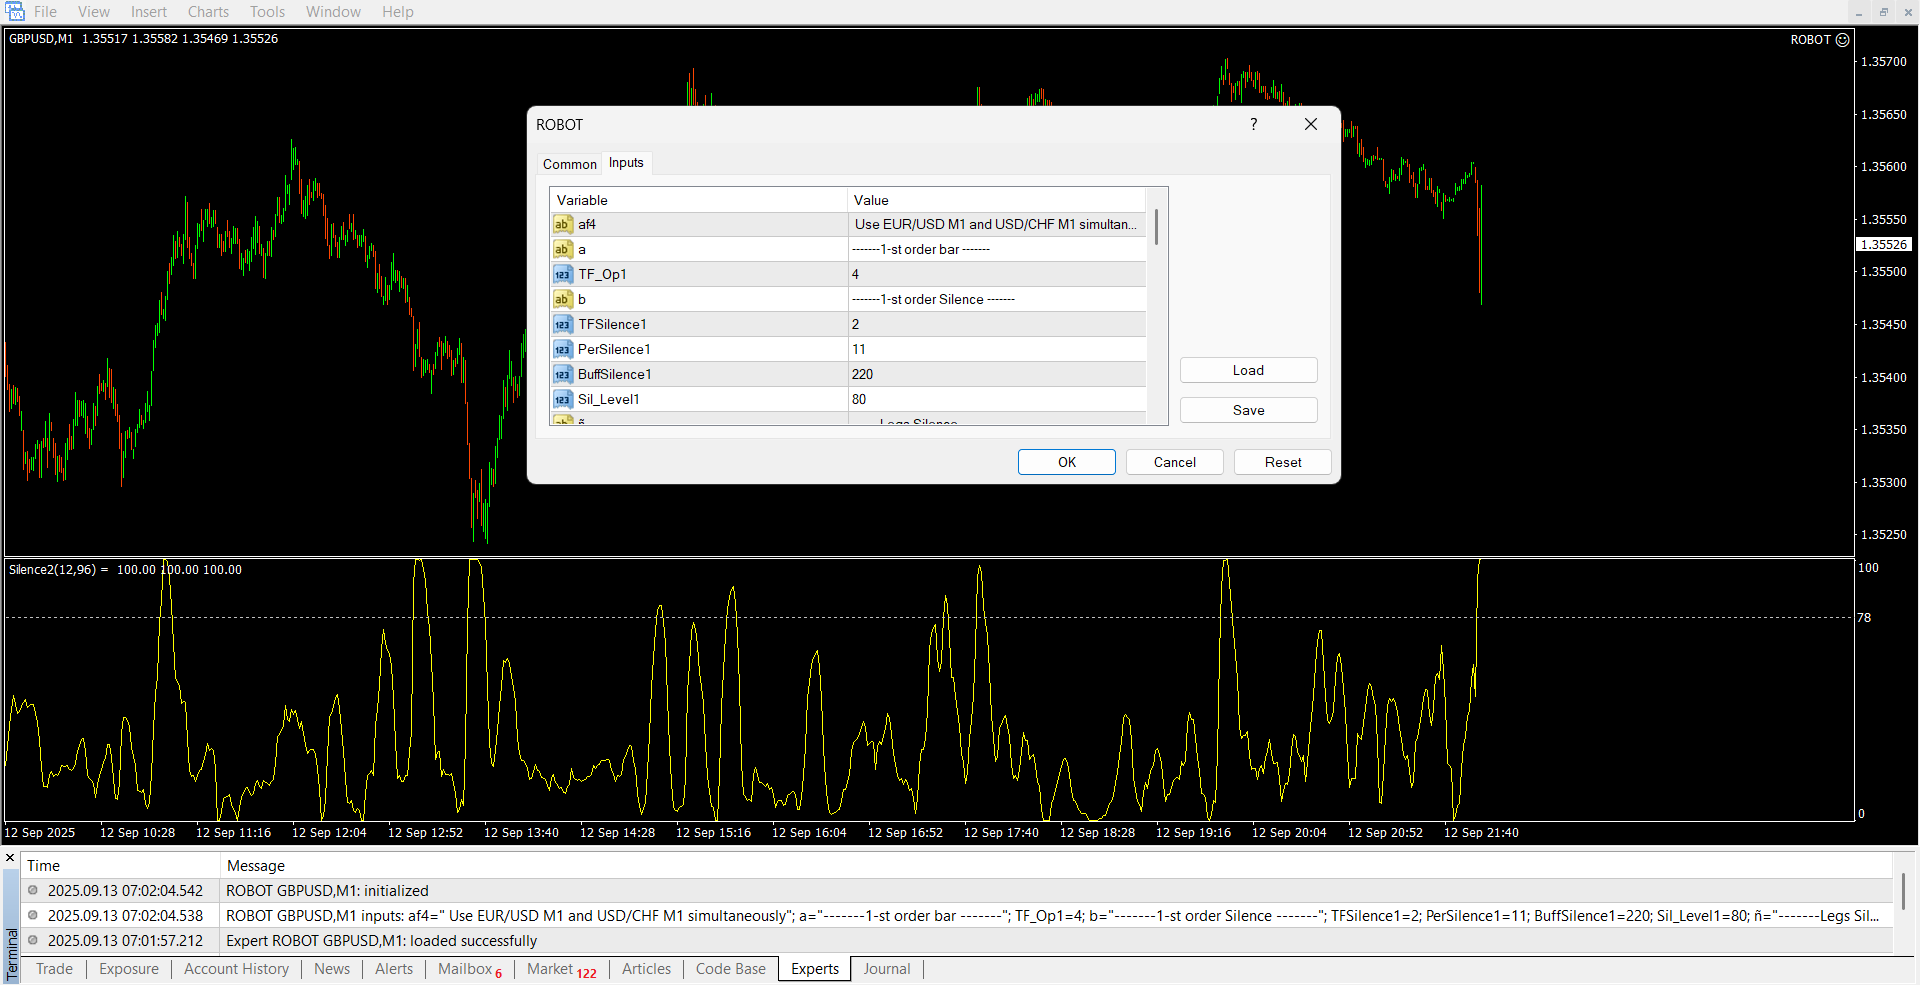Reset inputs with the Reset button
Image resolution: width=1920 pixels, height=985 pixels.
pos(1282,462)
